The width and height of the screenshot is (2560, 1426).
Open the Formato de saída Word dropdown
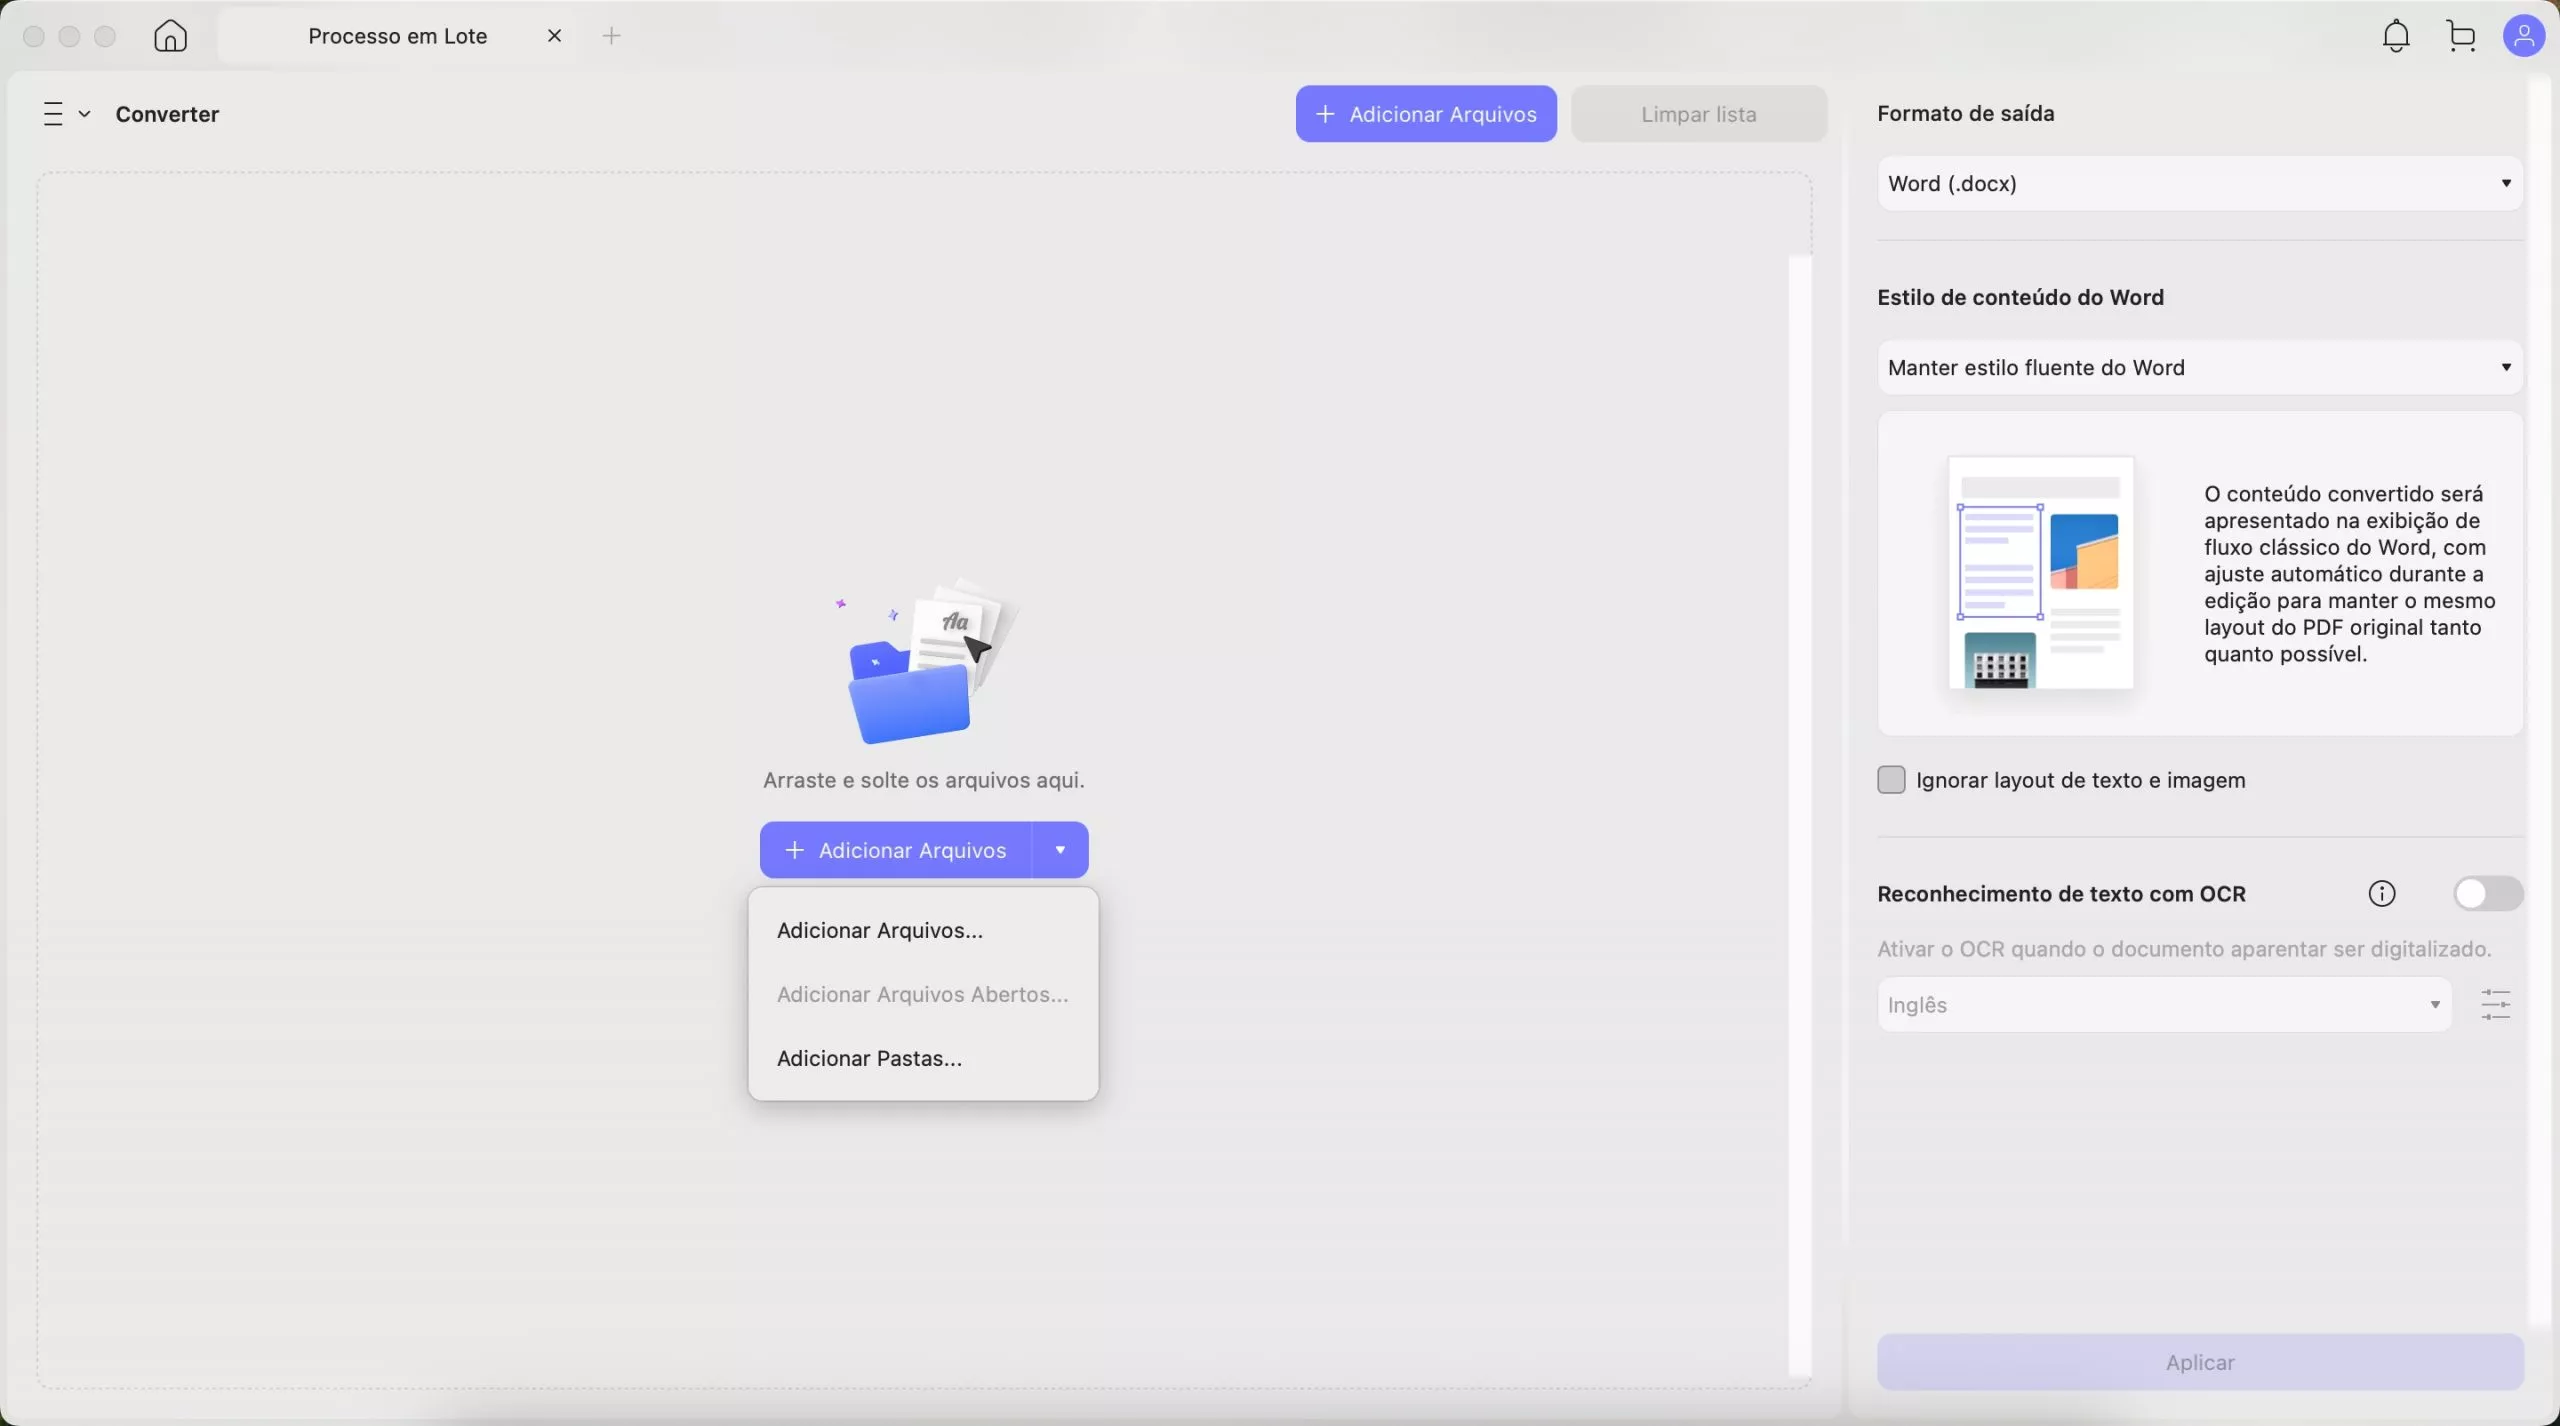2199,183
